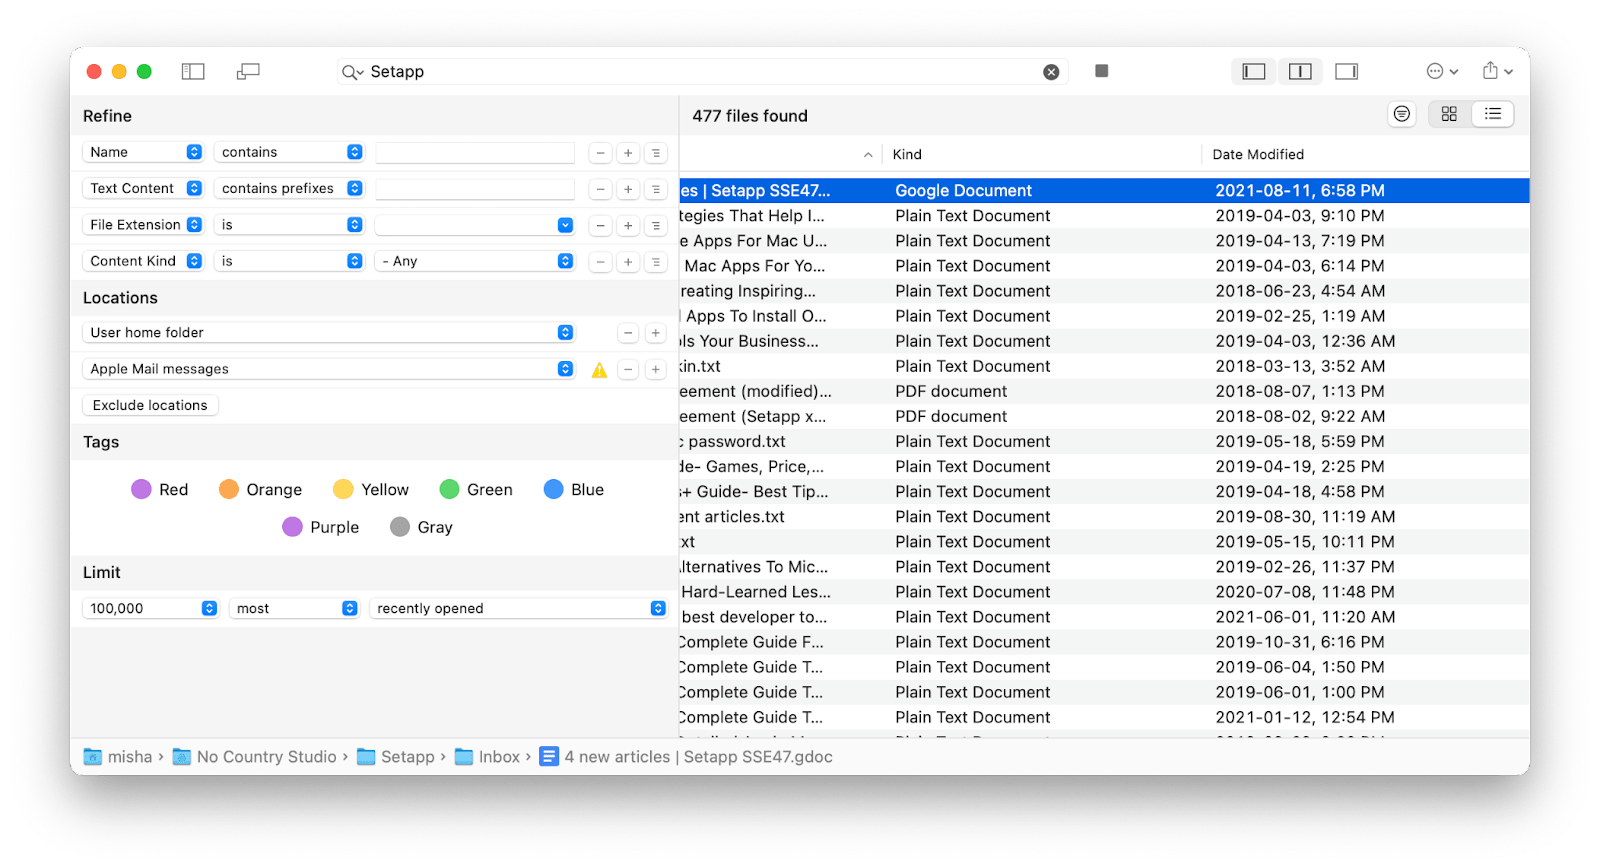Open the 'recently opened' dropdown
This screenshot has width=1600, height=868.
[518, 608]
